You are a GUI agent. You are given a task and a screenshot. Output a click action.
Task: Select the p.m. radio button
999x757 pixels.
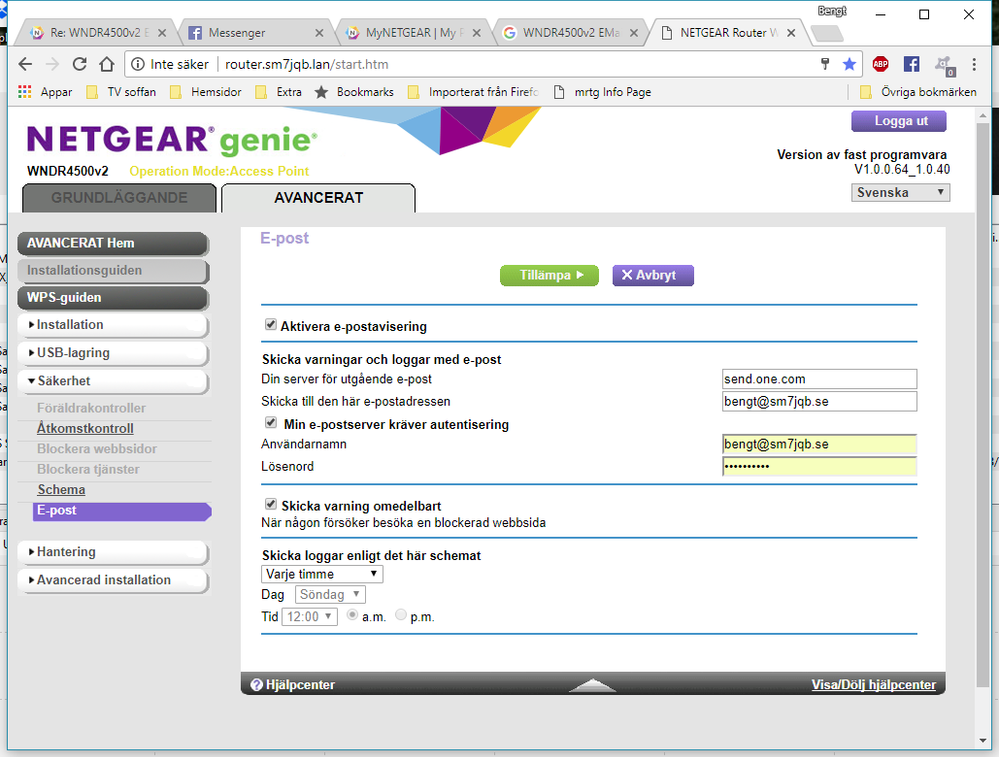coord(401,616)
